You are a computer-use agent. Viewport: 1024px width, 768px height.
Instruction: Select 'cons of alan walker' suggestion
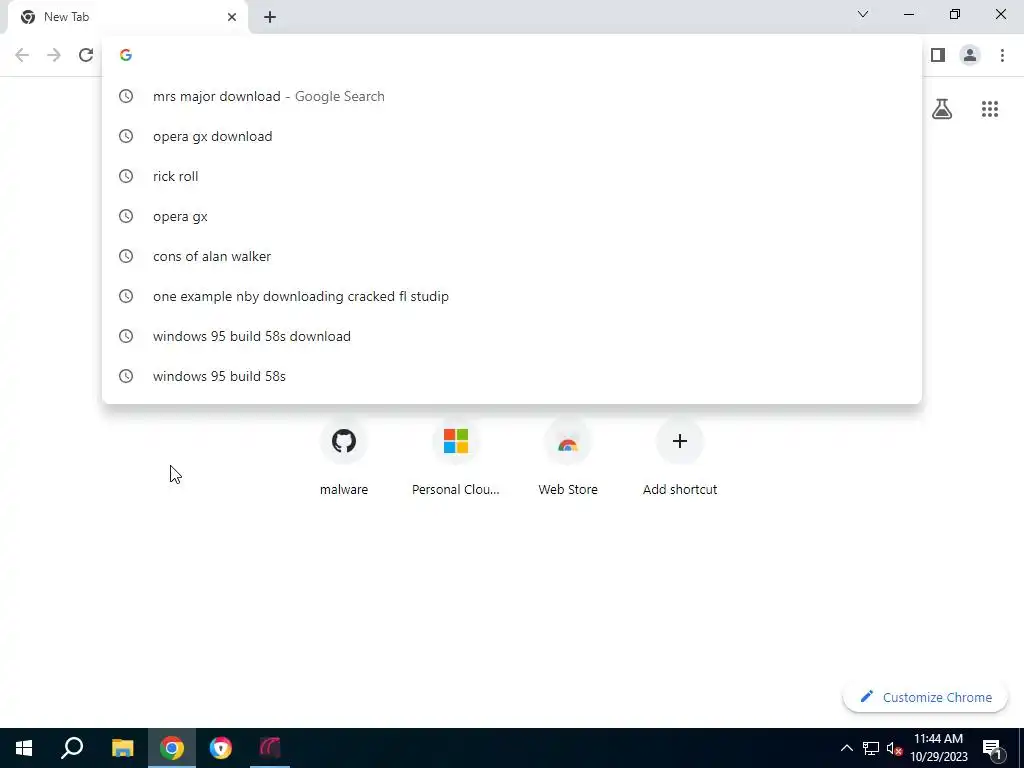[512, 256]
